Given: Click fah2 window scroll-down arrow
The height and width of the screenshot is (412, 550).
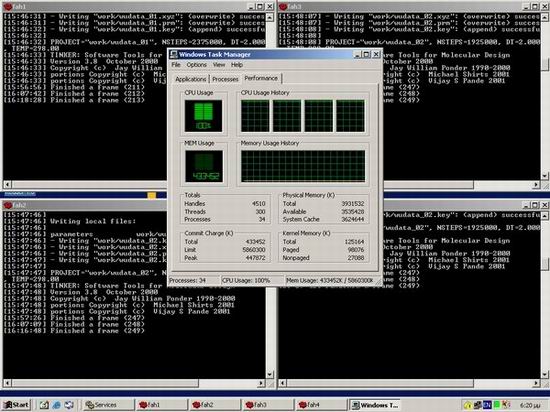Looking at the screenshot, I should 269,374.
